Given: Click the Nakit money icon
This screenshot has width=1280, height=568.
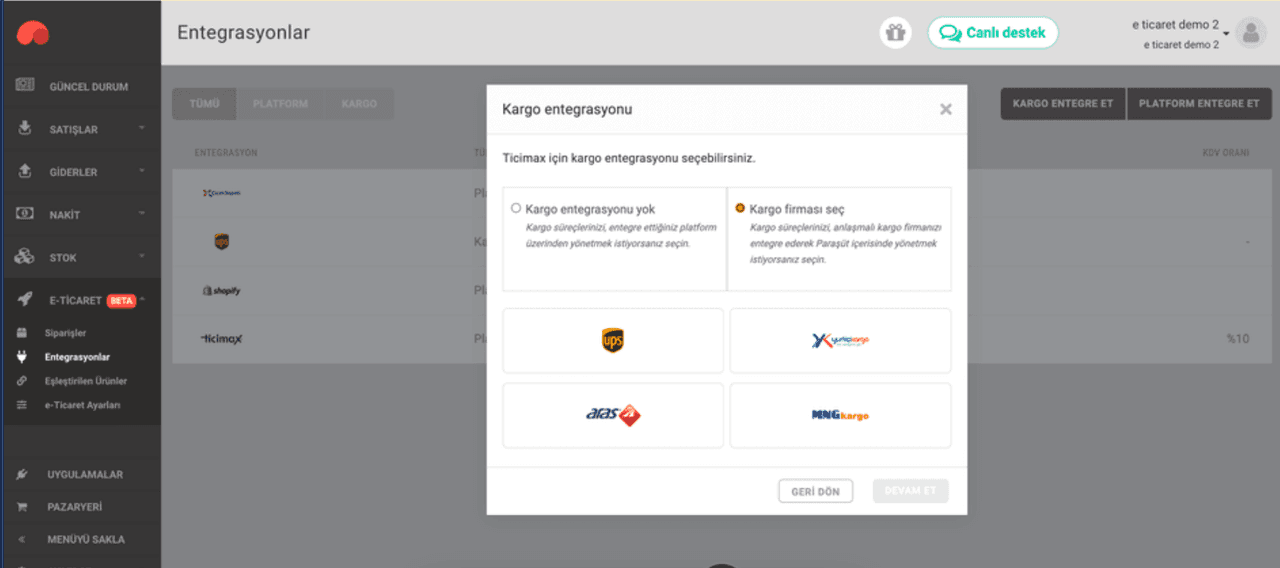Looking at the screenshot, I should point(25,214).
